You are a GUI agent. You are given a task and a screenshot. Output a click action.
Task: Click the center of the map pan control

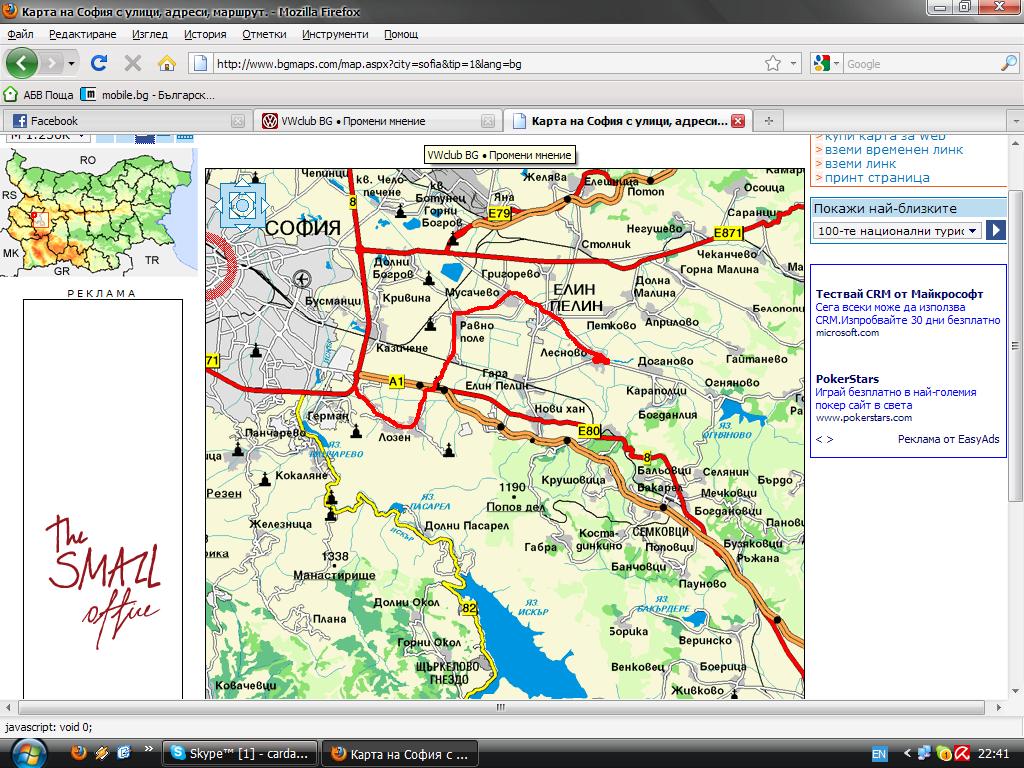coord(241,206)
